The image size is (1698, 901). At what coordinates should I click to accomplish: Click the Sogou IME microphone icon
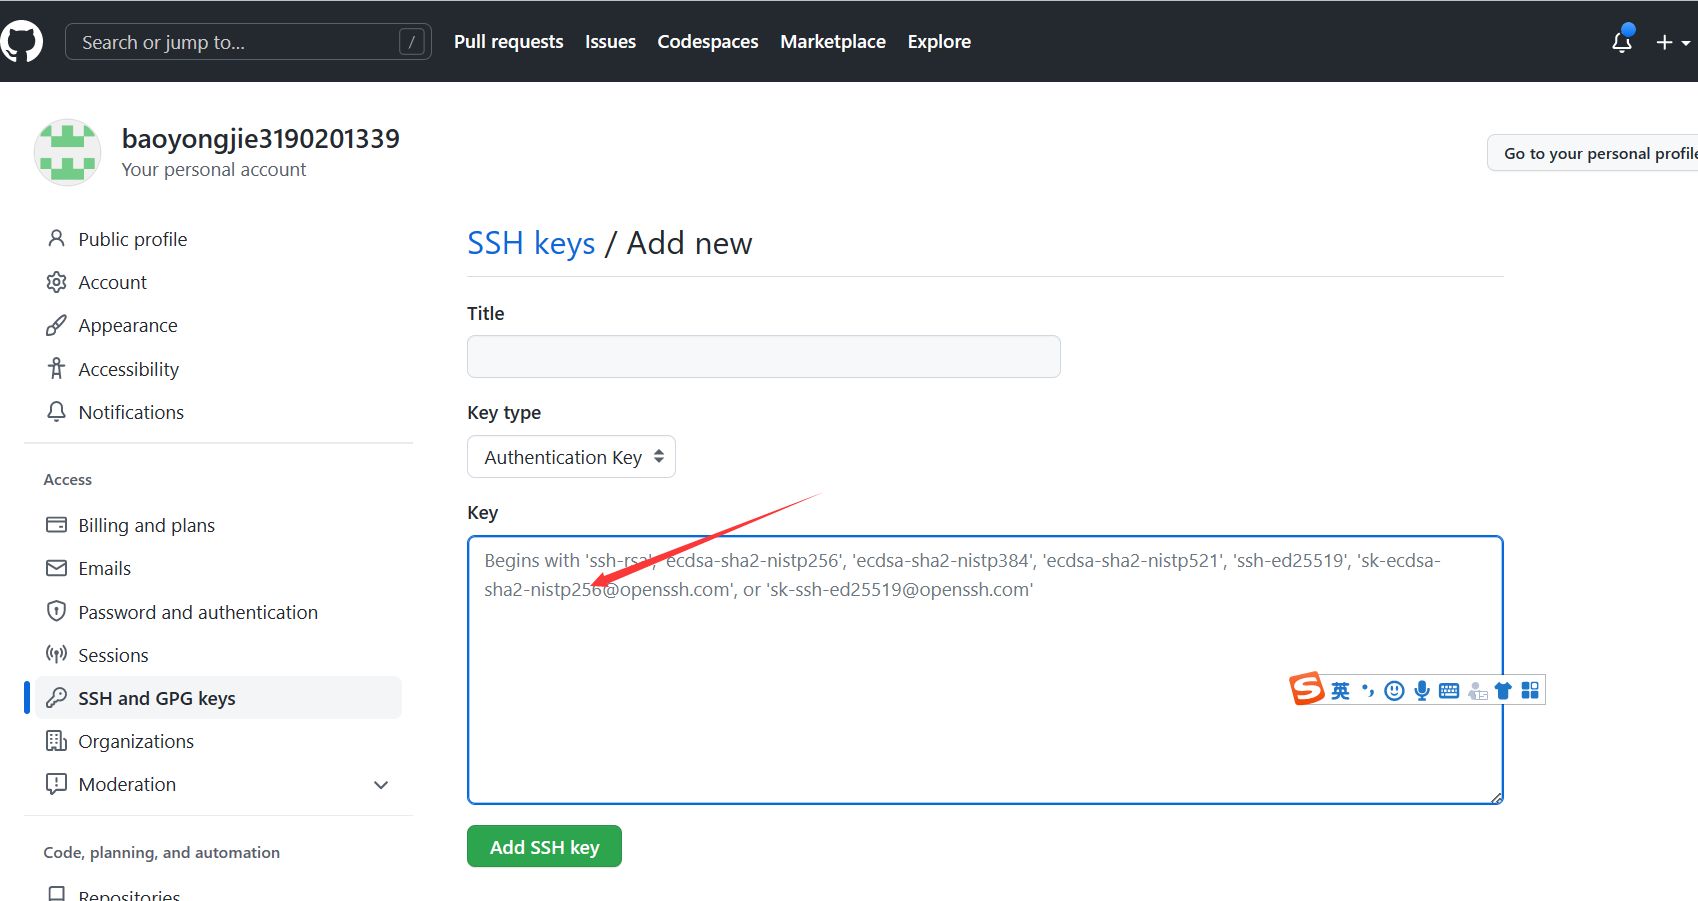(1421, 691)
